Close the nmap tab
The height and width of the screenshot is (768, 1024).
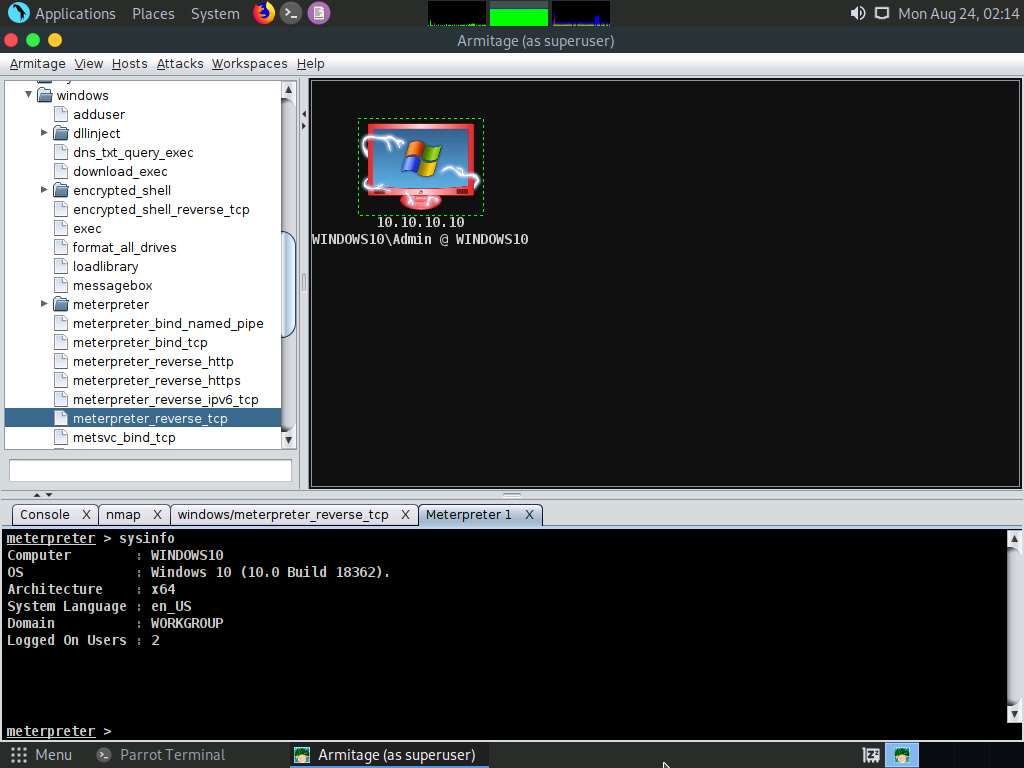click(x=157, y=515)
